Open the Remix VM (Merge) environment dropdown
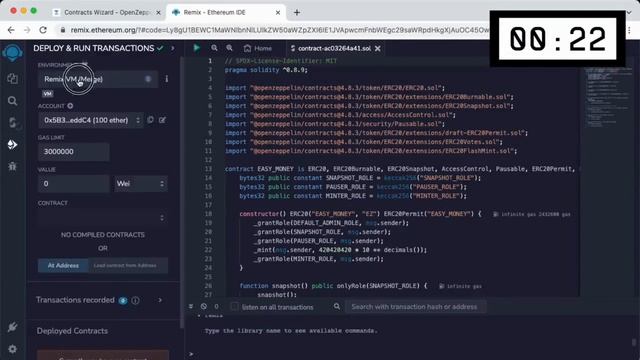Screen dimensions: 640x360 98,79
